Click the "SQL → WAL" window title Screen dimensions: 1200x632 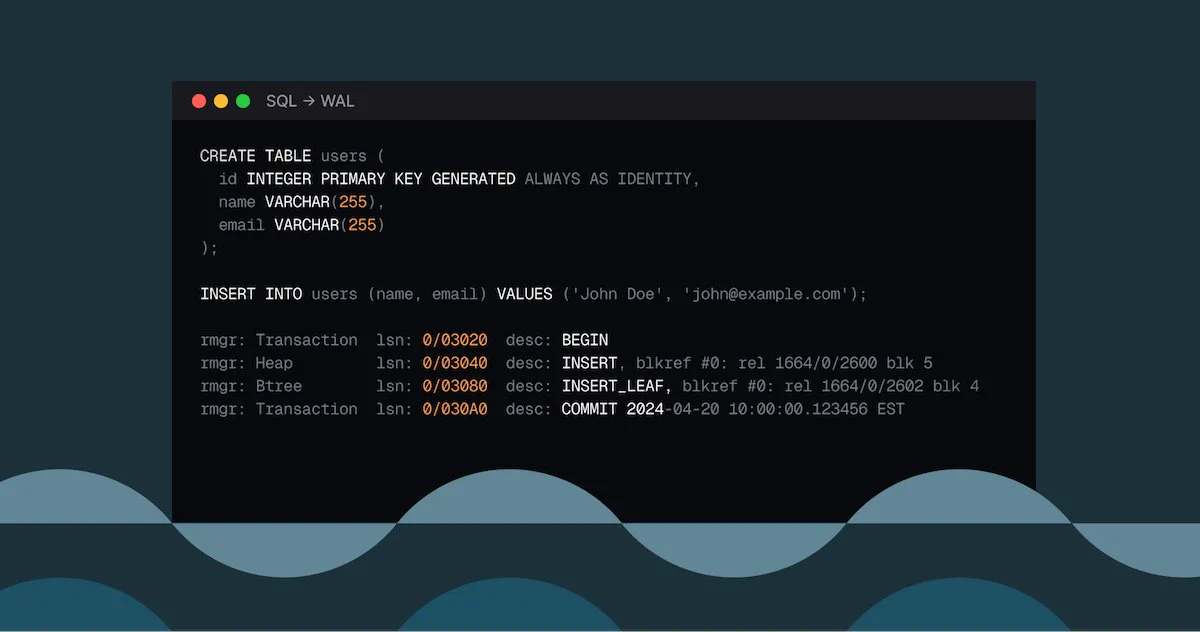click(310, 101)
